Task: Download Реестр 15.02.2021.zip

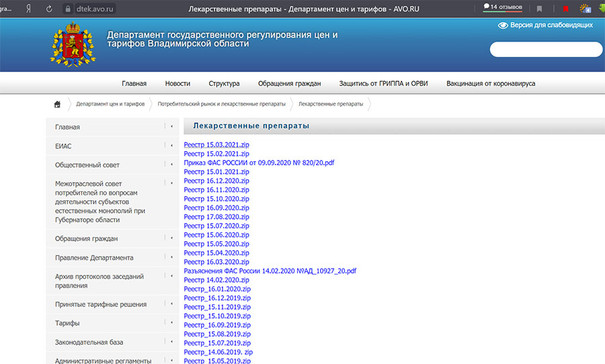Action: click(216, 154)
